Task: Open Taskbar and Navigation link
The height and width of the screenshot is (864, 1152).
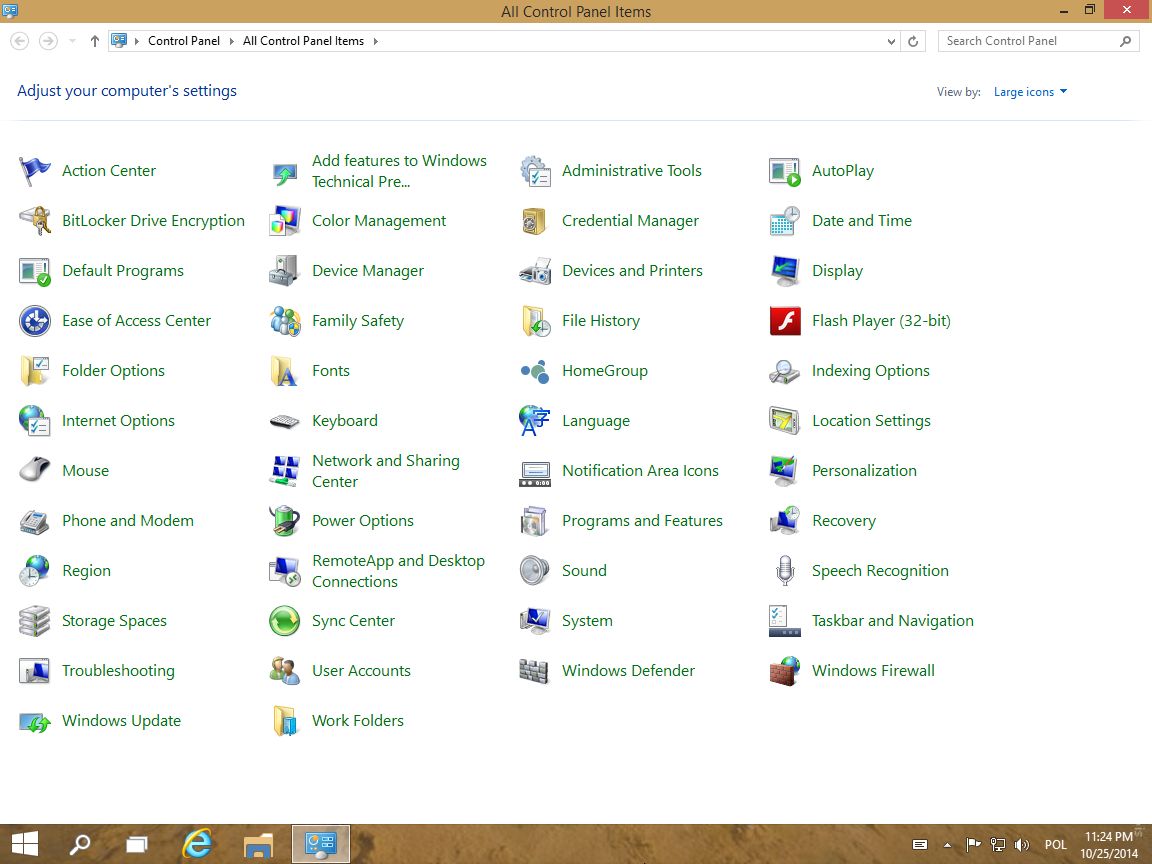Action: 893,621
